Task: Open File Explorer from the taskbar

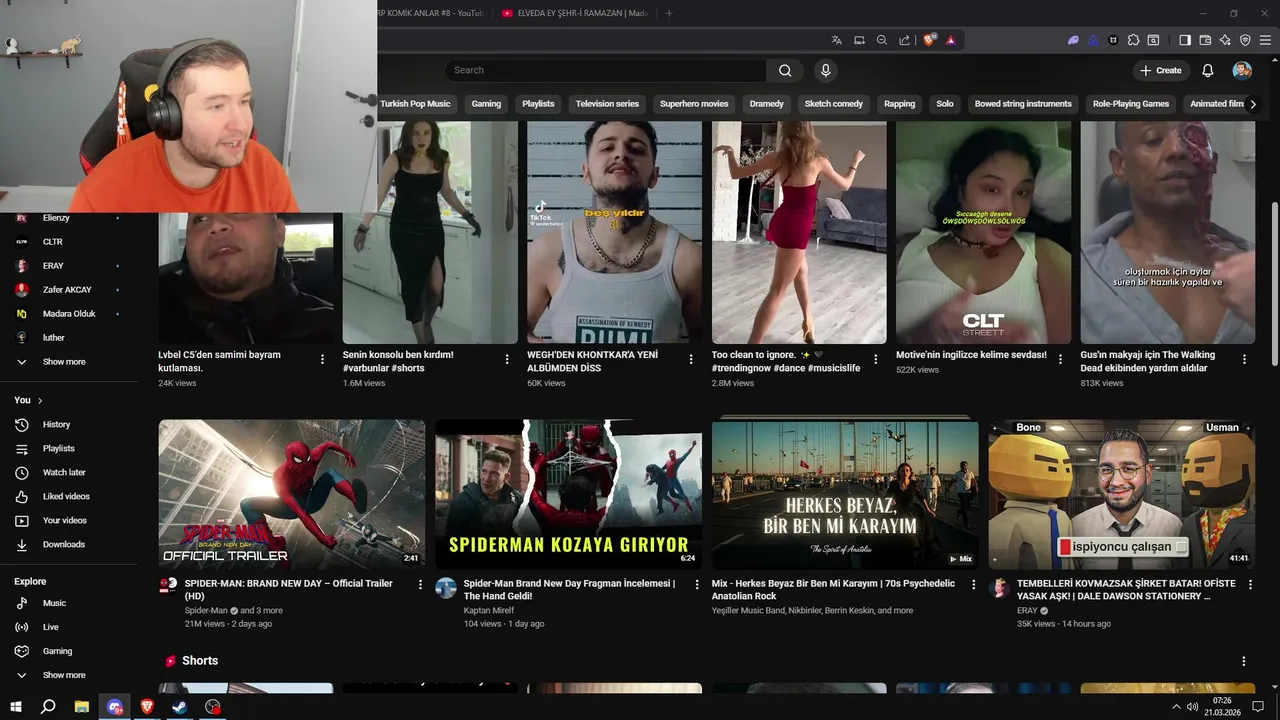Action: click(x=82, y=707)
